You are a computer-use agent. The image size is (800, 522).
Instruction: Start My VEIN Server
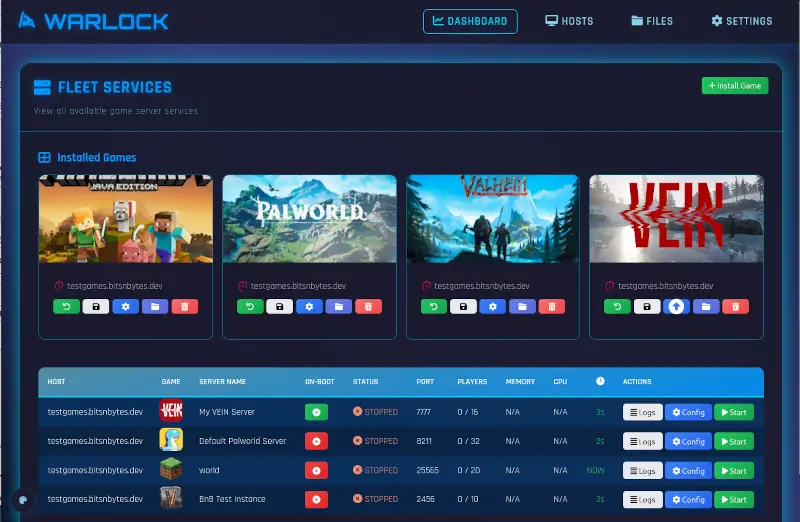point(734,412)
